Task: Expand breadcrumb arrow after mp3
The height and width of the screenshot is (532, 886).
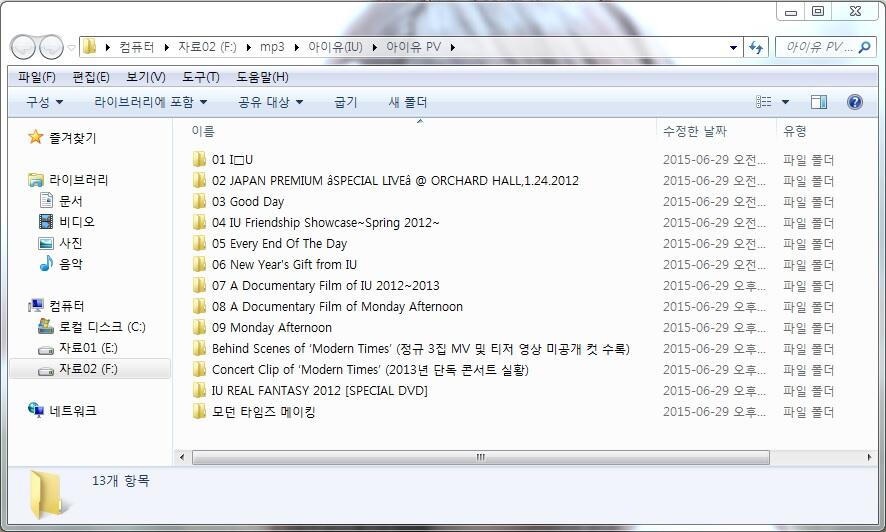Action: coord(296,47)
